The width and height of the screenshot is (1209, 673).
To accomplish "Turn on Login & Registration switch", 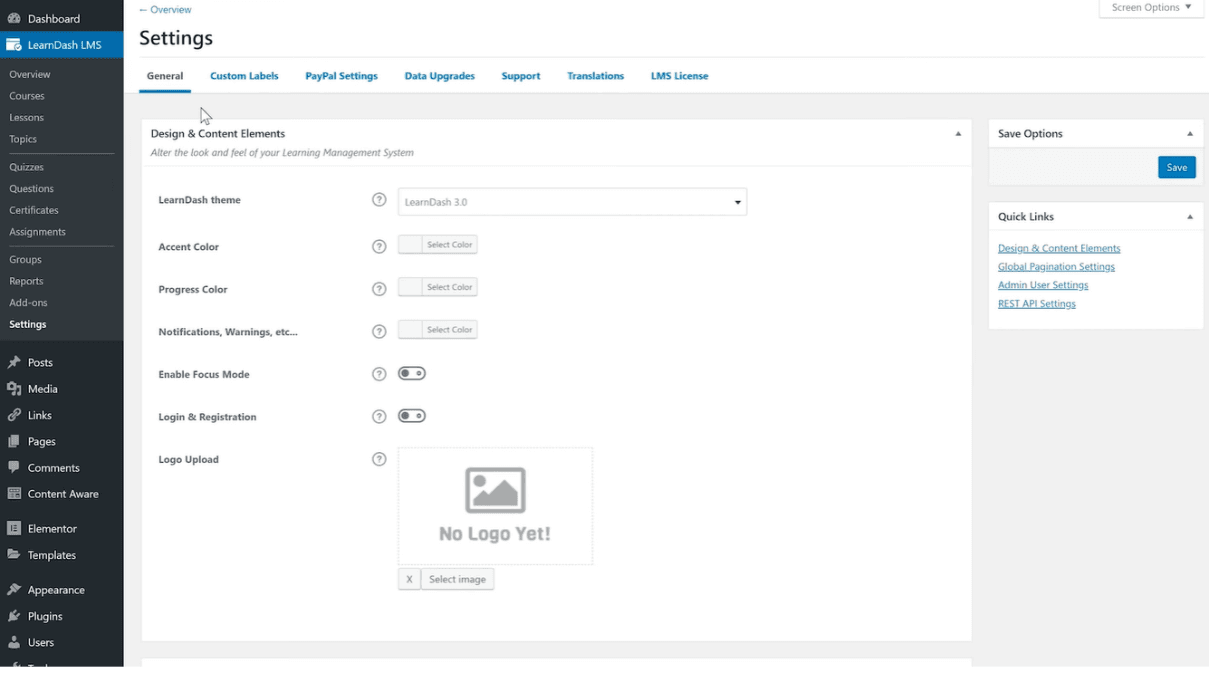I will point(412,416).
